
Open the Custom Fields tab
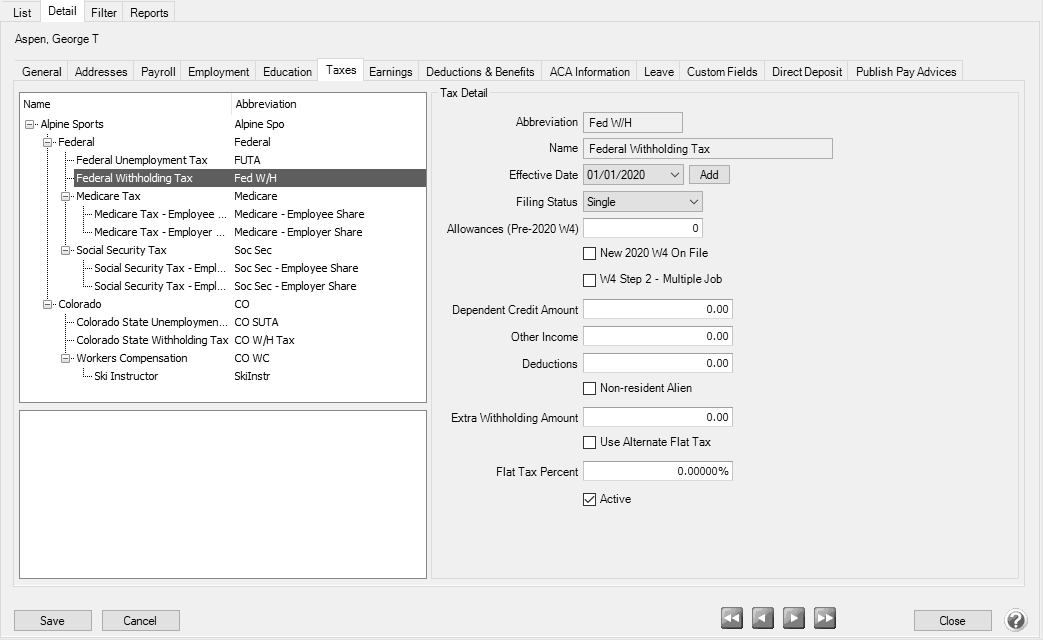click(722, 72)
